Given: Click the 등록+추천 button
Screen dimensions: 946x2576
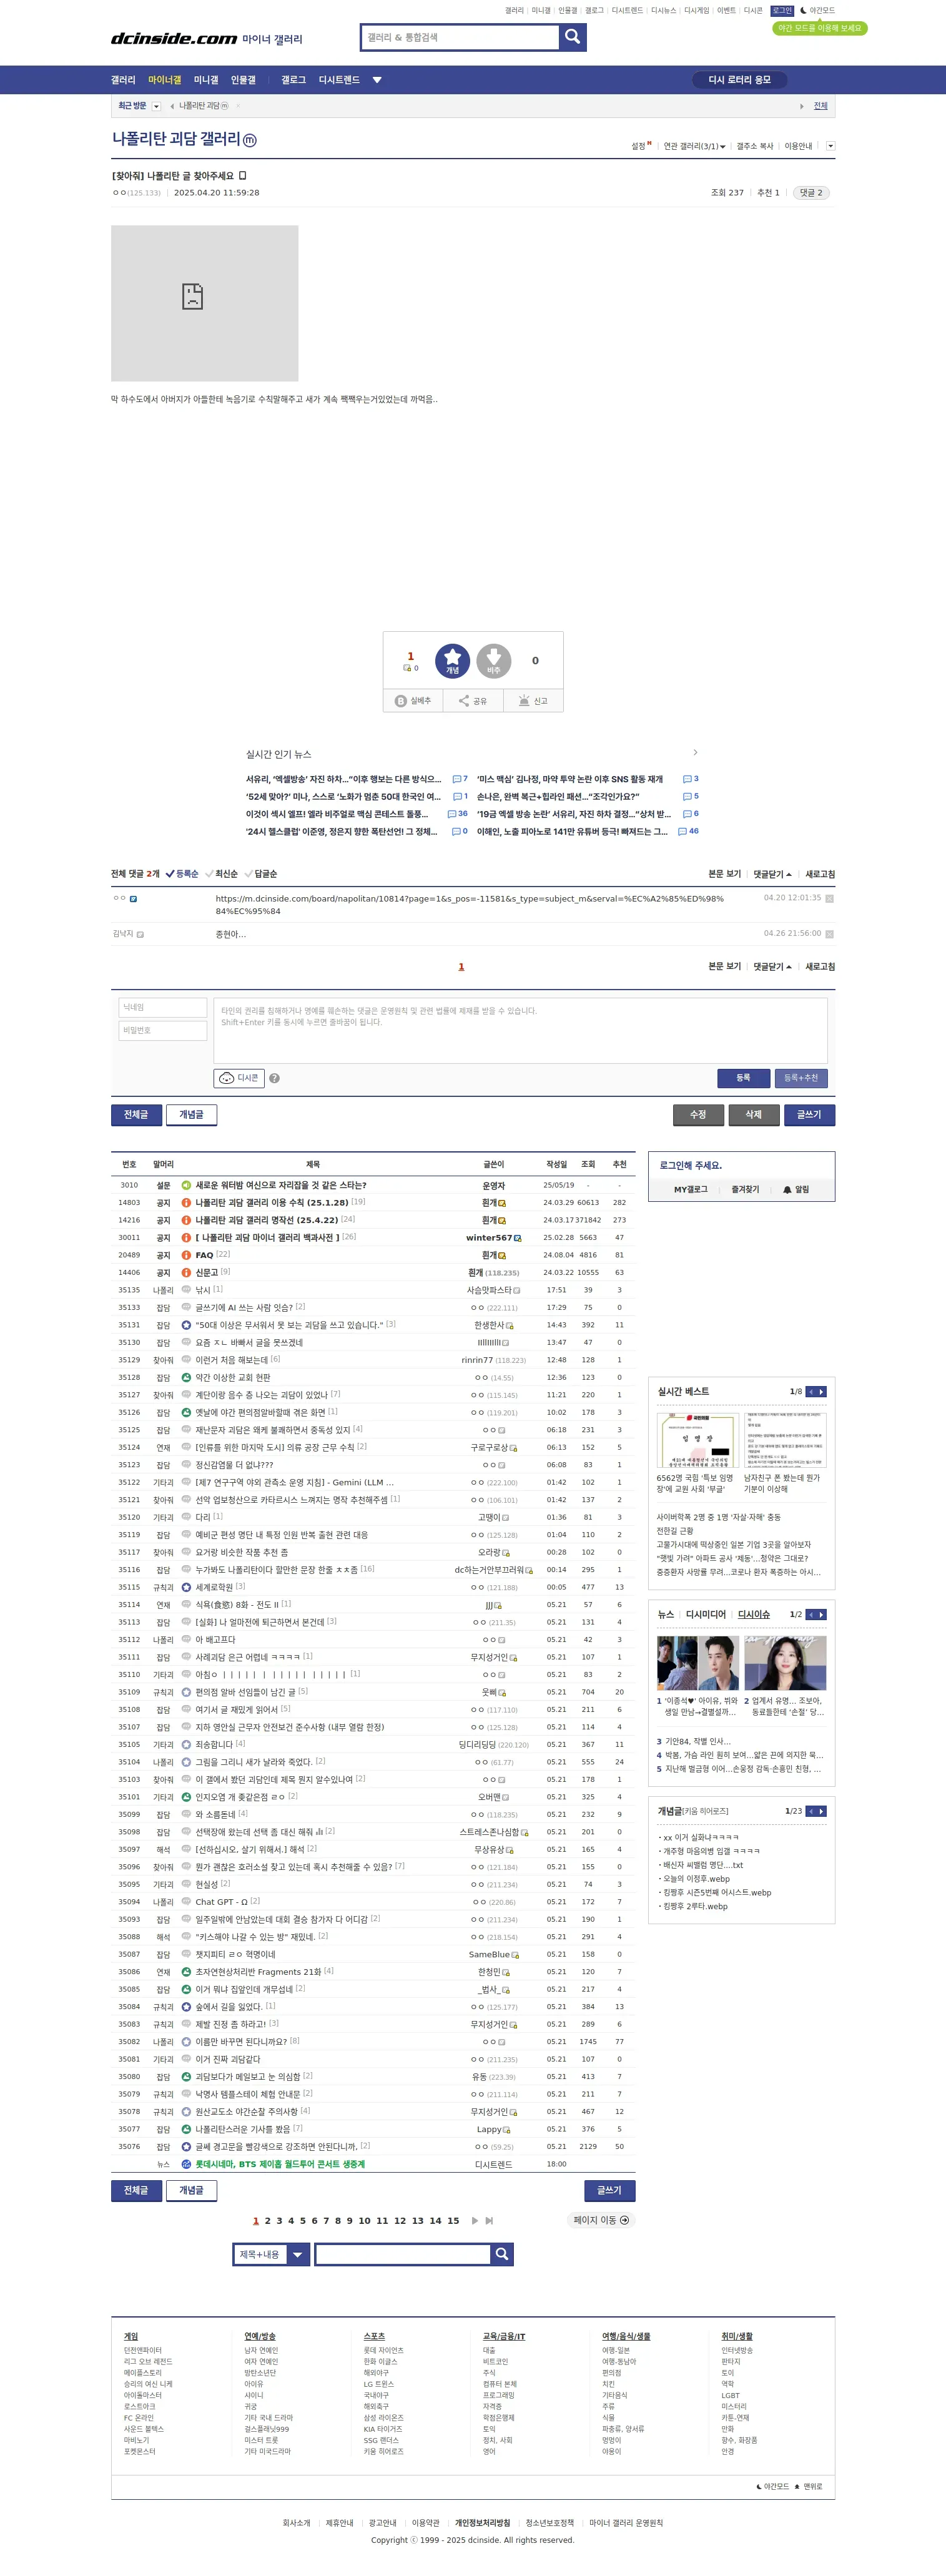Looking at the screenshot, I should [801, 1078].
